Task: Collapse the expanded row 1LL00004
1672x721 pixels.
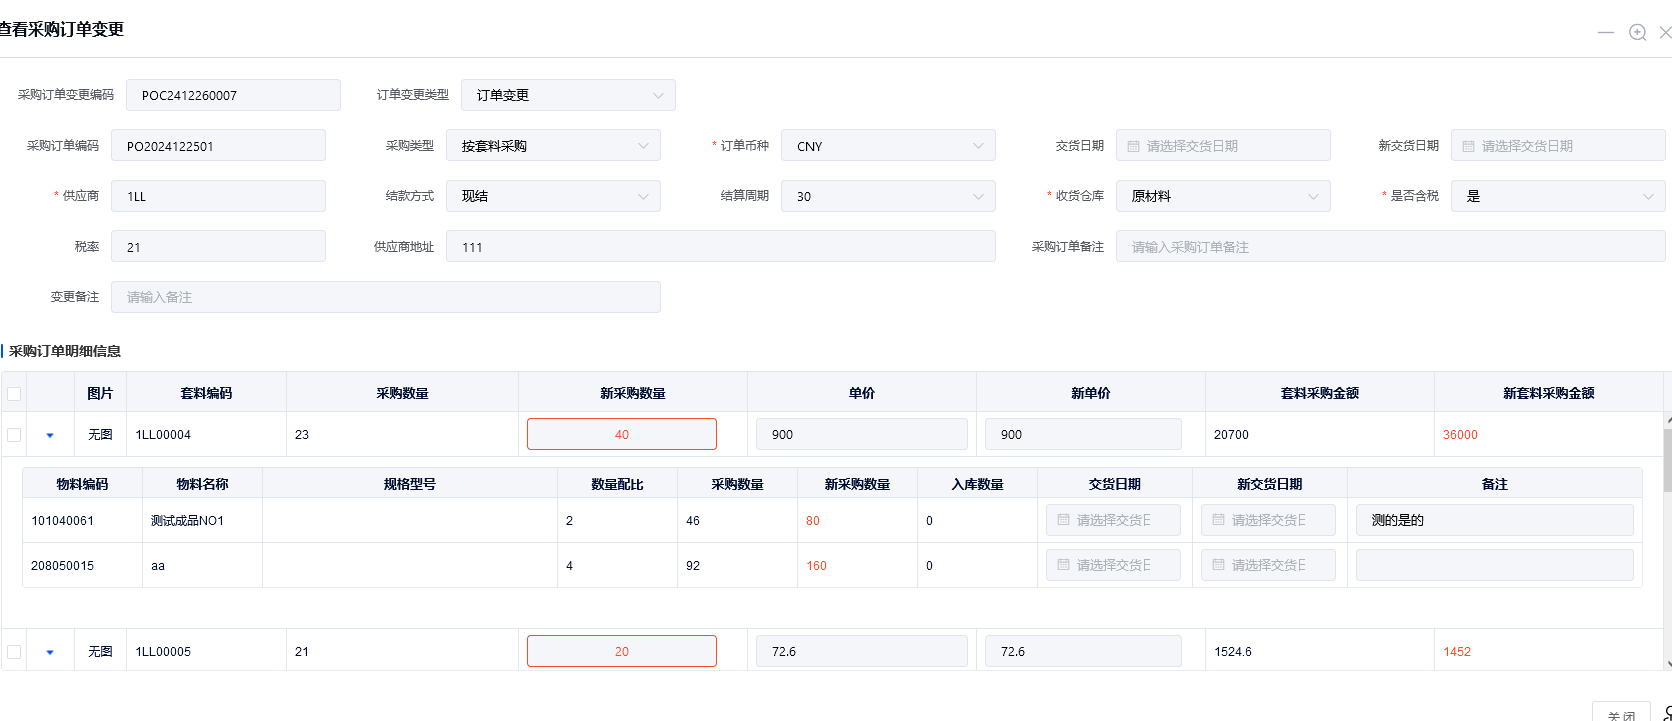Action: [x=50, y=435]
